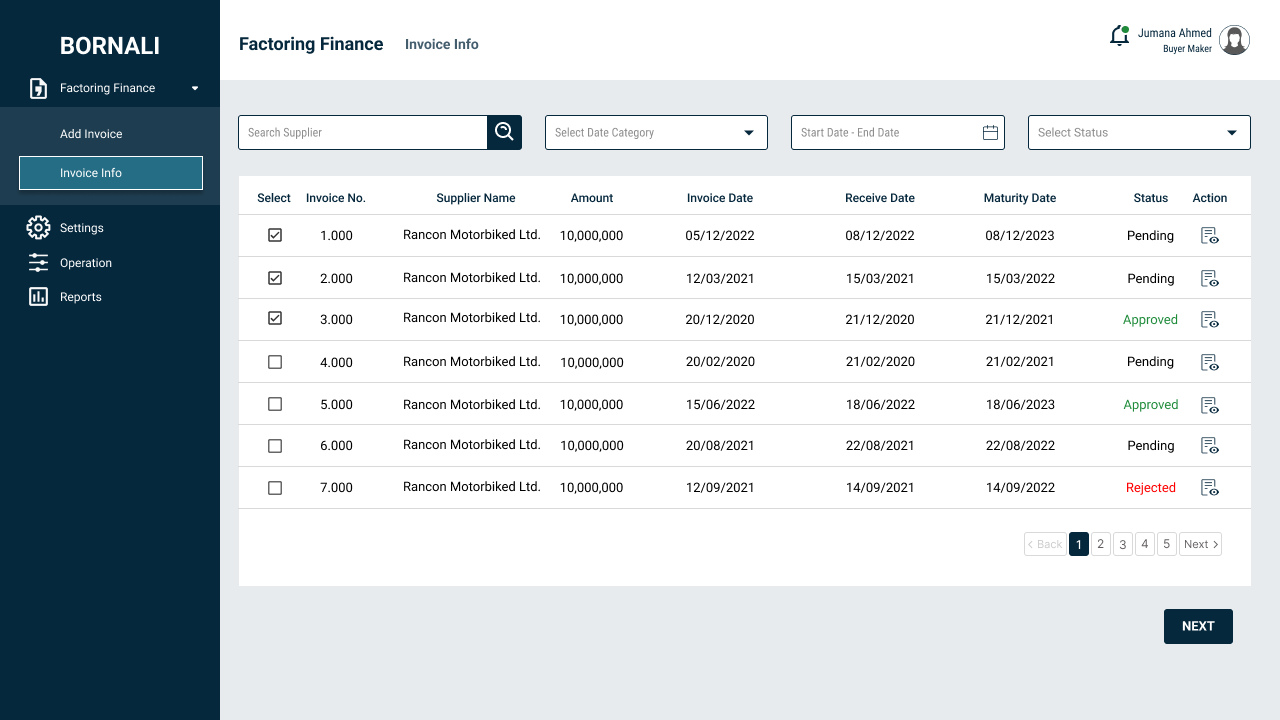The height and width of the screenshot is (720, 1280).
Task: Check the checkbox for invoice 7.000
Action: [275, 488]
